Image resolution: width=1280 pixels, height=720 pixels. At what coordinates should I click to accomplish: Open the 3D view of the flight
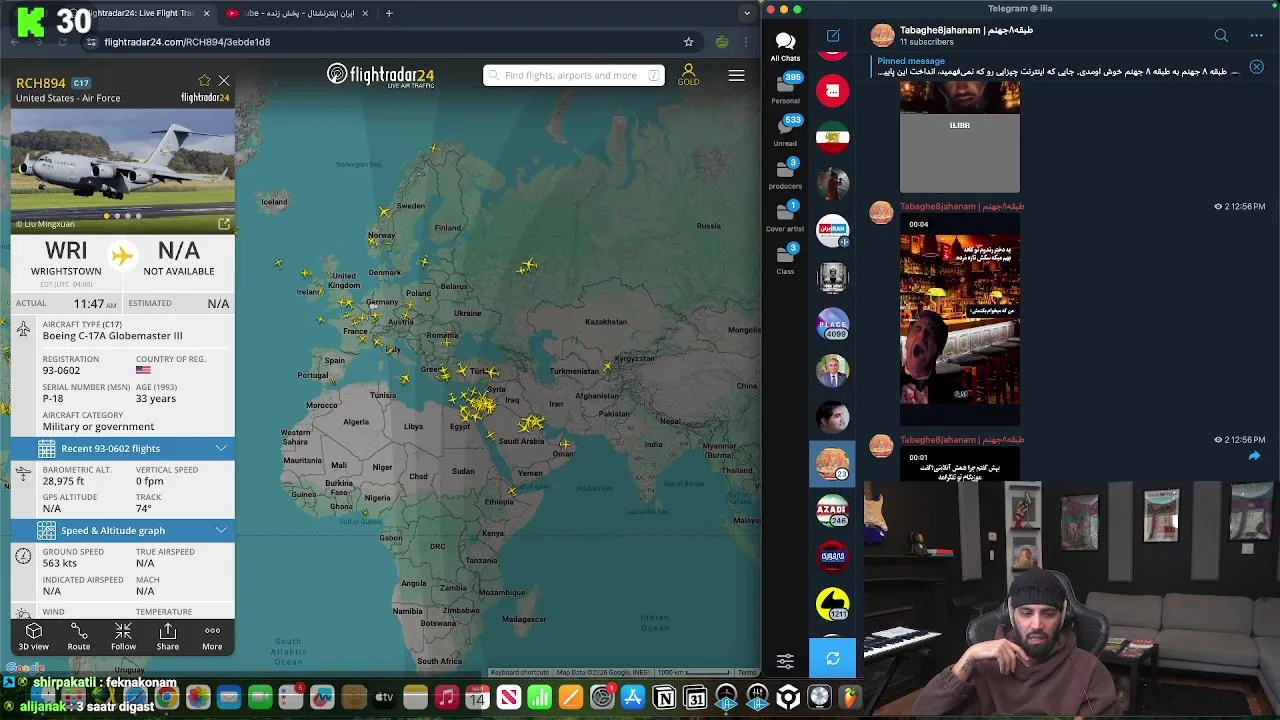[x=33, y=636]
